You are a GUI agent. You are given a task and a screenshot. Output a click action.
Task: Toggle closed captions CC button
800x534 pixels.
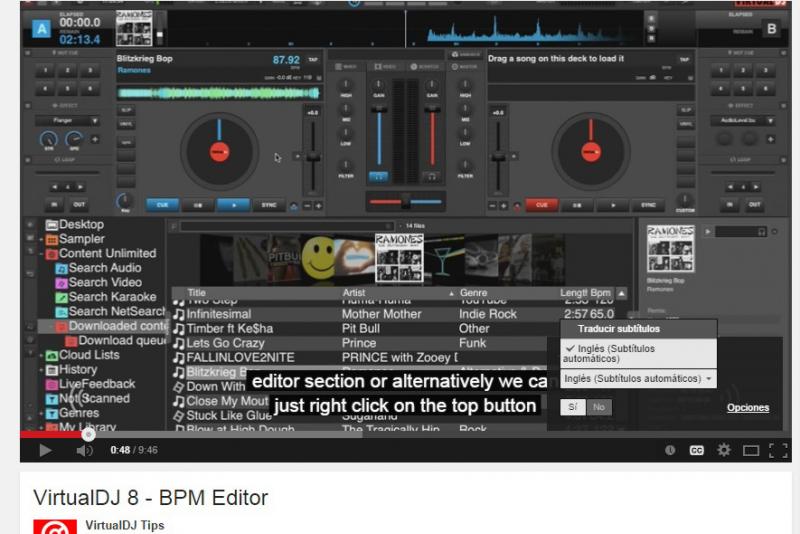[x=696, y=450]
